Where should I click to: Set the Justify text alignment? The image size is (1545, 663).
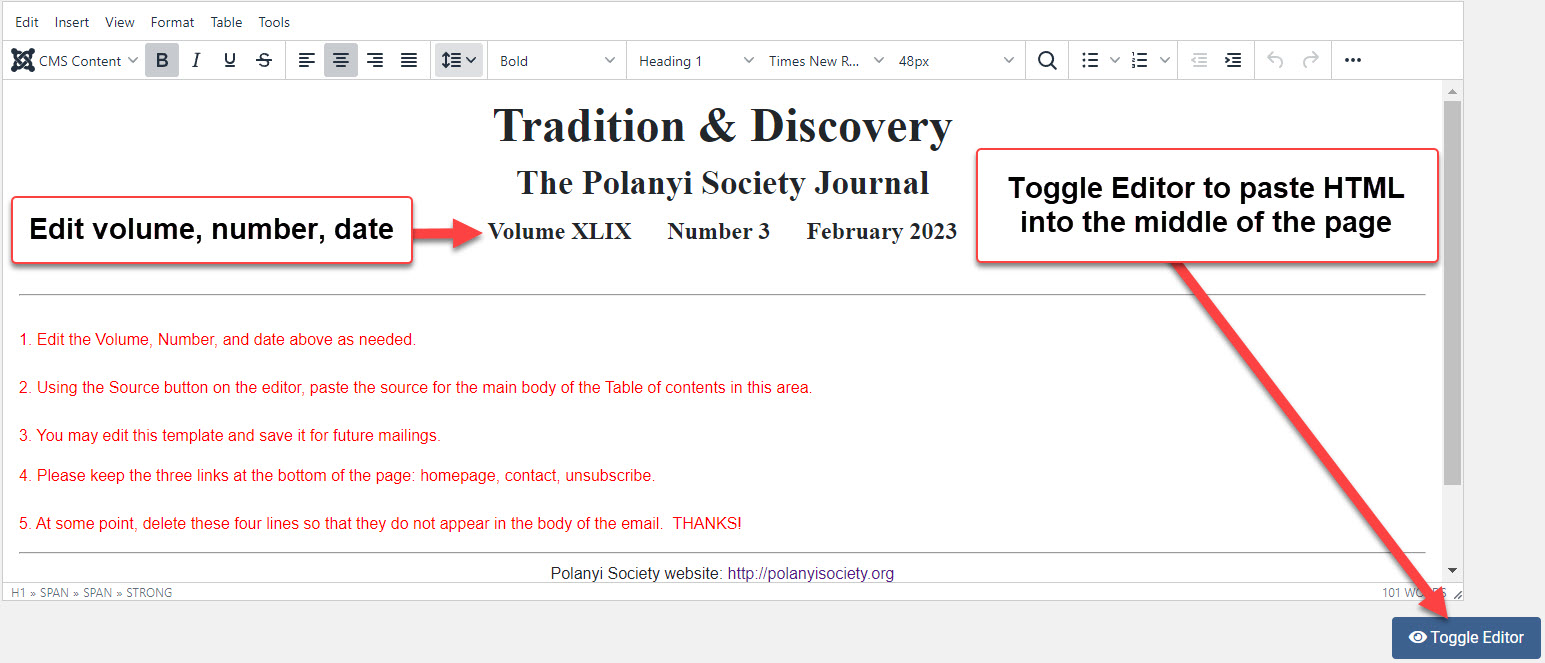pyautogui.click(x=409, y=61)
